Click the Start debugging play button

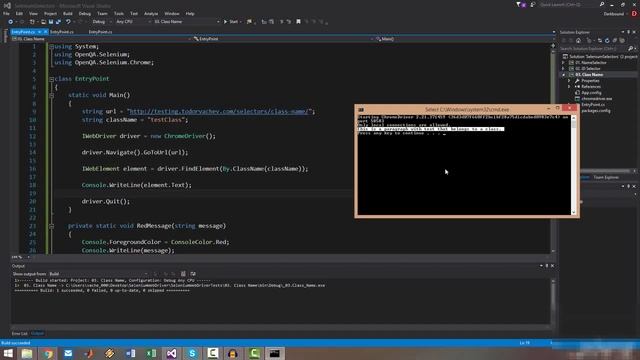(225, 22)
